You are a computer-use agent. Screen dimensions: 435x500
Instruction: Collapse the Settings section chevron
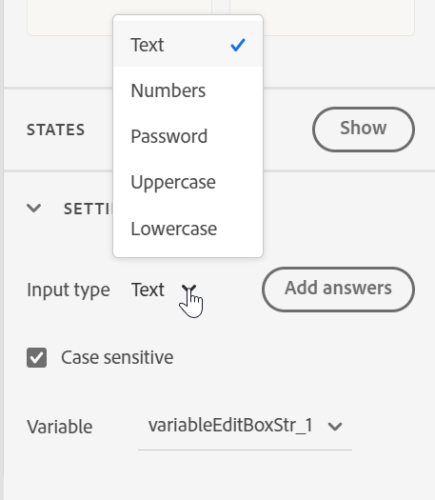34,208
